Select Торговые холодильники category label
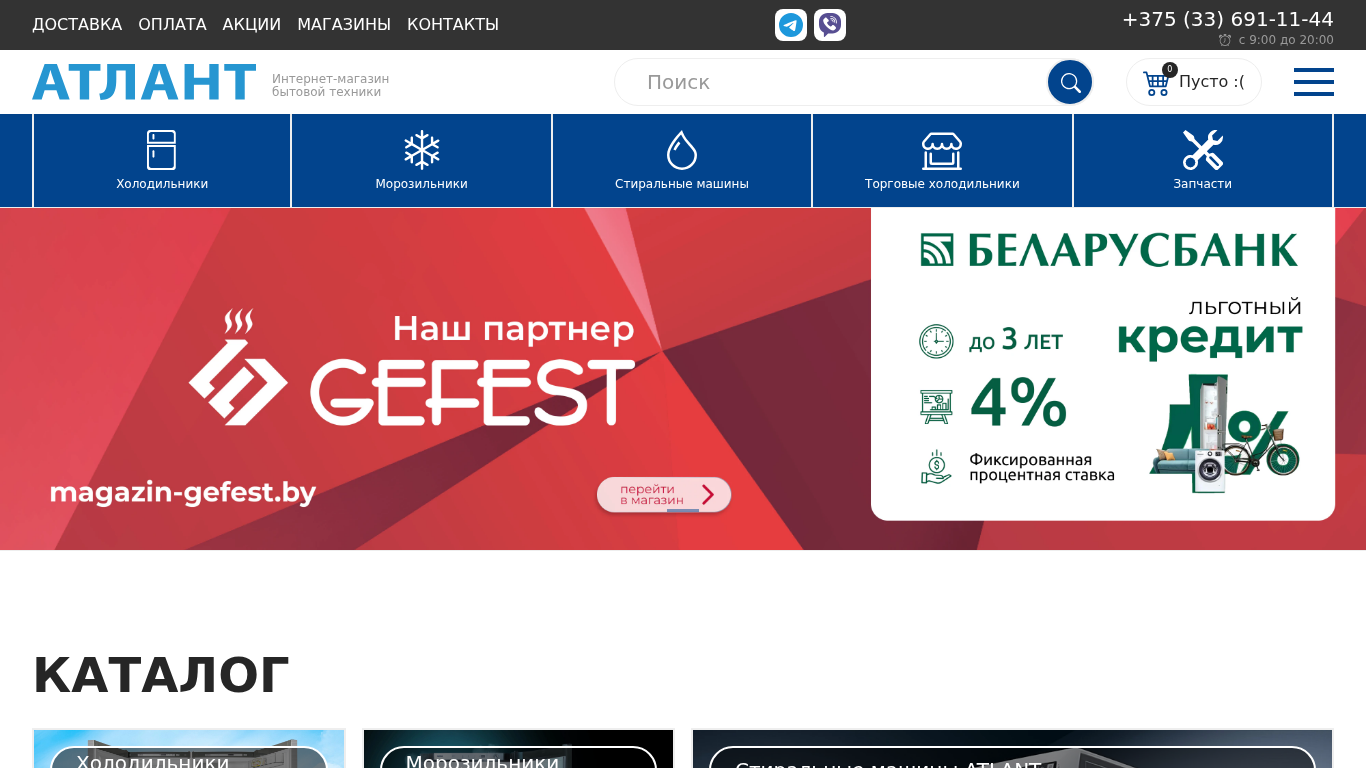The width and height of the screenshot is (1366, 768). point(942,184)
